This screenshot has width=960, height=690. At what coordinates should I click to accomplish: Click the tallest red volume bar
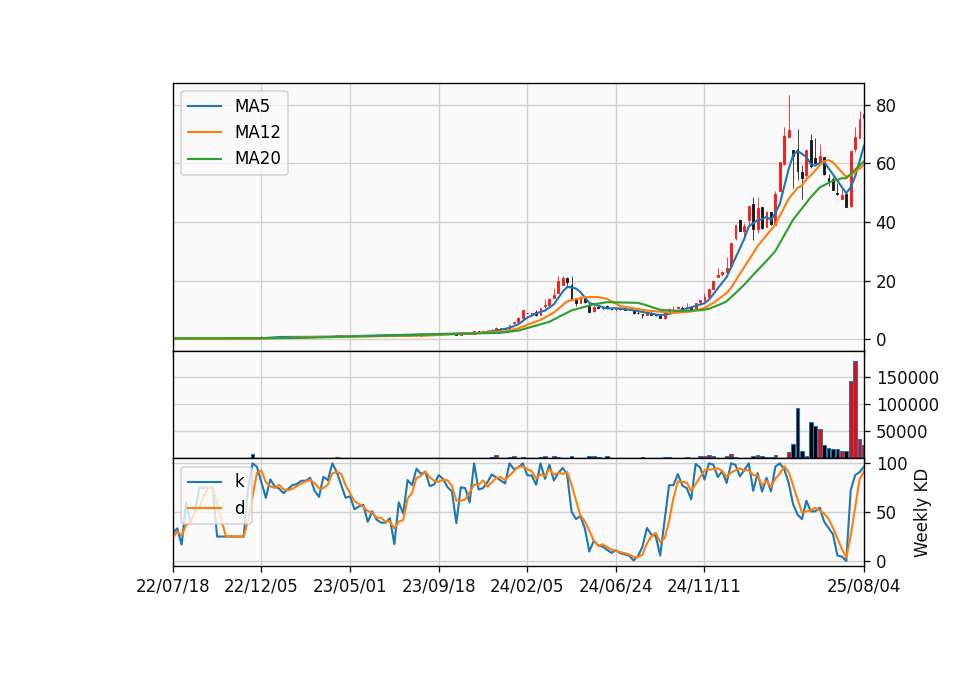click(x=855, y=410)
